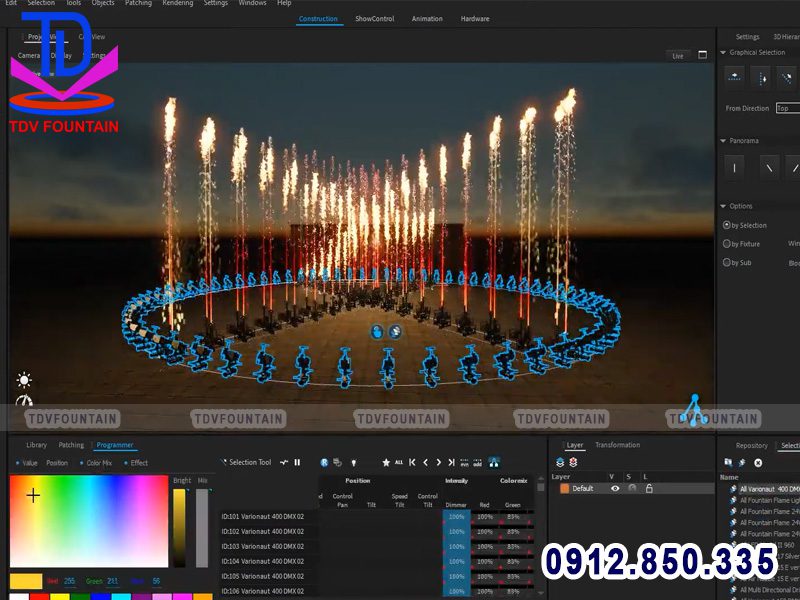Click the sun brightness icon in viewport
This screenshot has width=800, height=600.
[x=24, y=380]
